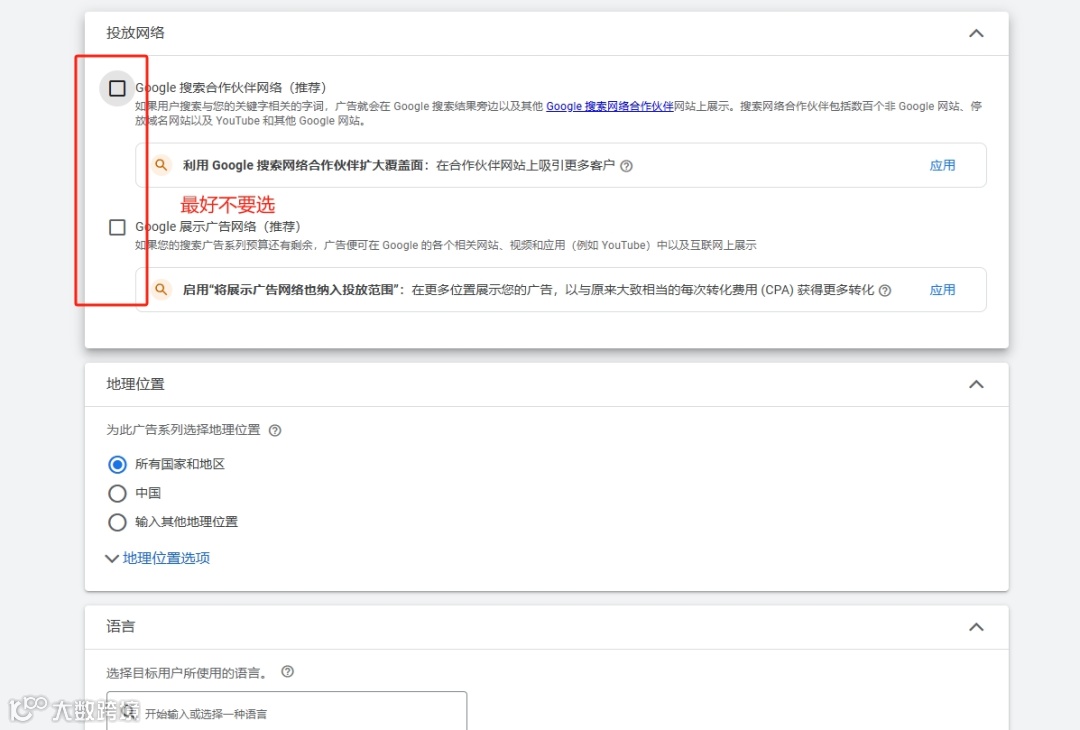Click the Google 展示广告网络（推荐） label
Screen dimensions: 1080x730
click(218, 227)
